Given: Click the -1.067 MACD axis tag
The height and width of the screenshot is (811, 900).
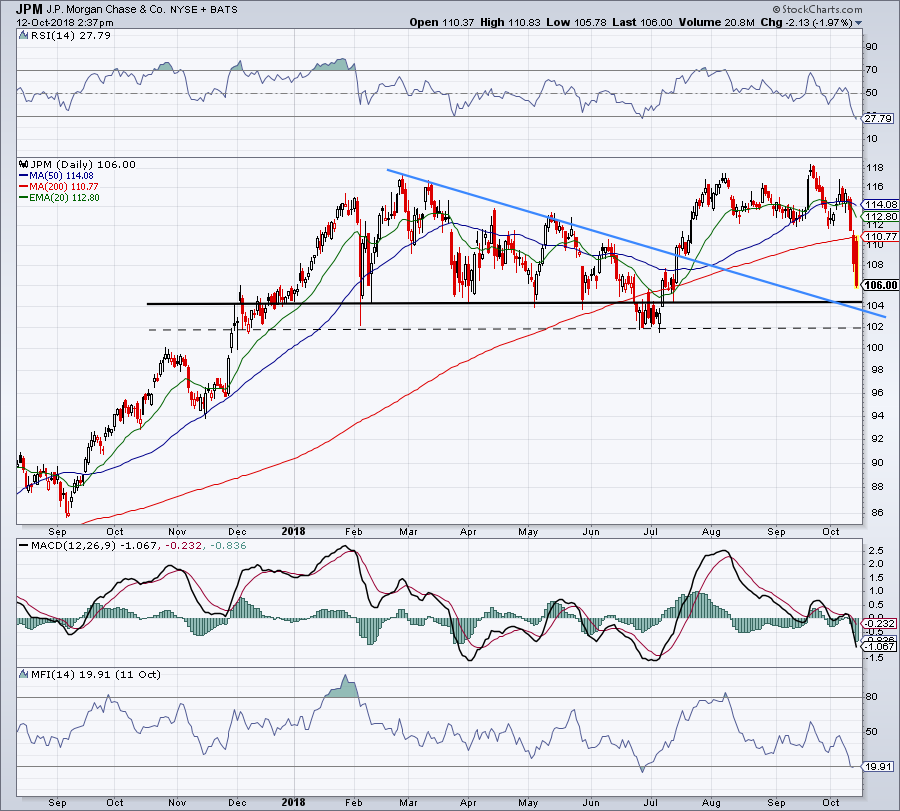Looking at the screenshot, I should (x=880, y=646).
